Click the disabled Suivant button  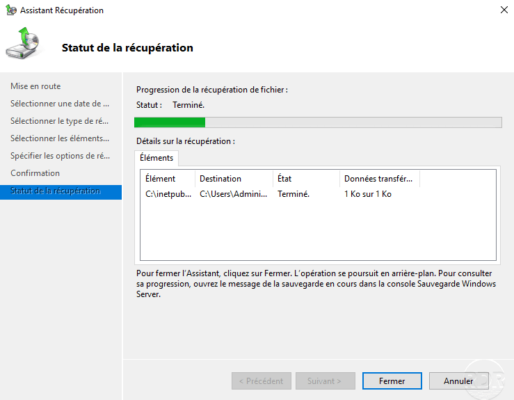[x=325, y=381]
